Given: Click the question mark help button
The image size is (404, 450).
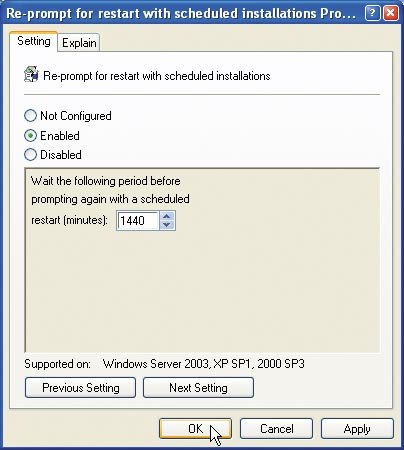Looking at the screenshot, I should coord(373,14).
